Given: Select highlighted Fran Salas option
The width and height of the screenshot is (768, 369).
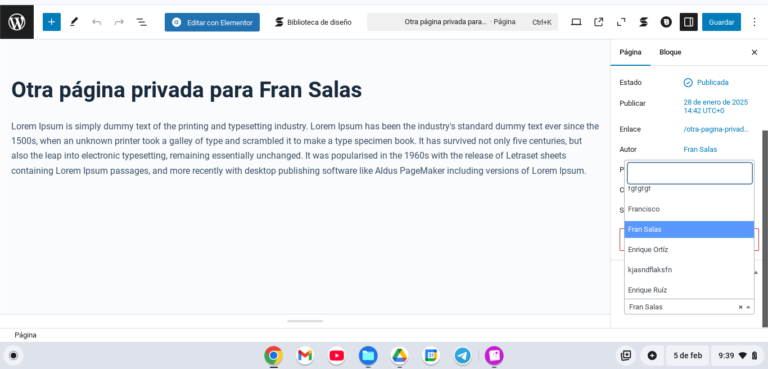Looking at the screenshot, I should click(689, 229).
